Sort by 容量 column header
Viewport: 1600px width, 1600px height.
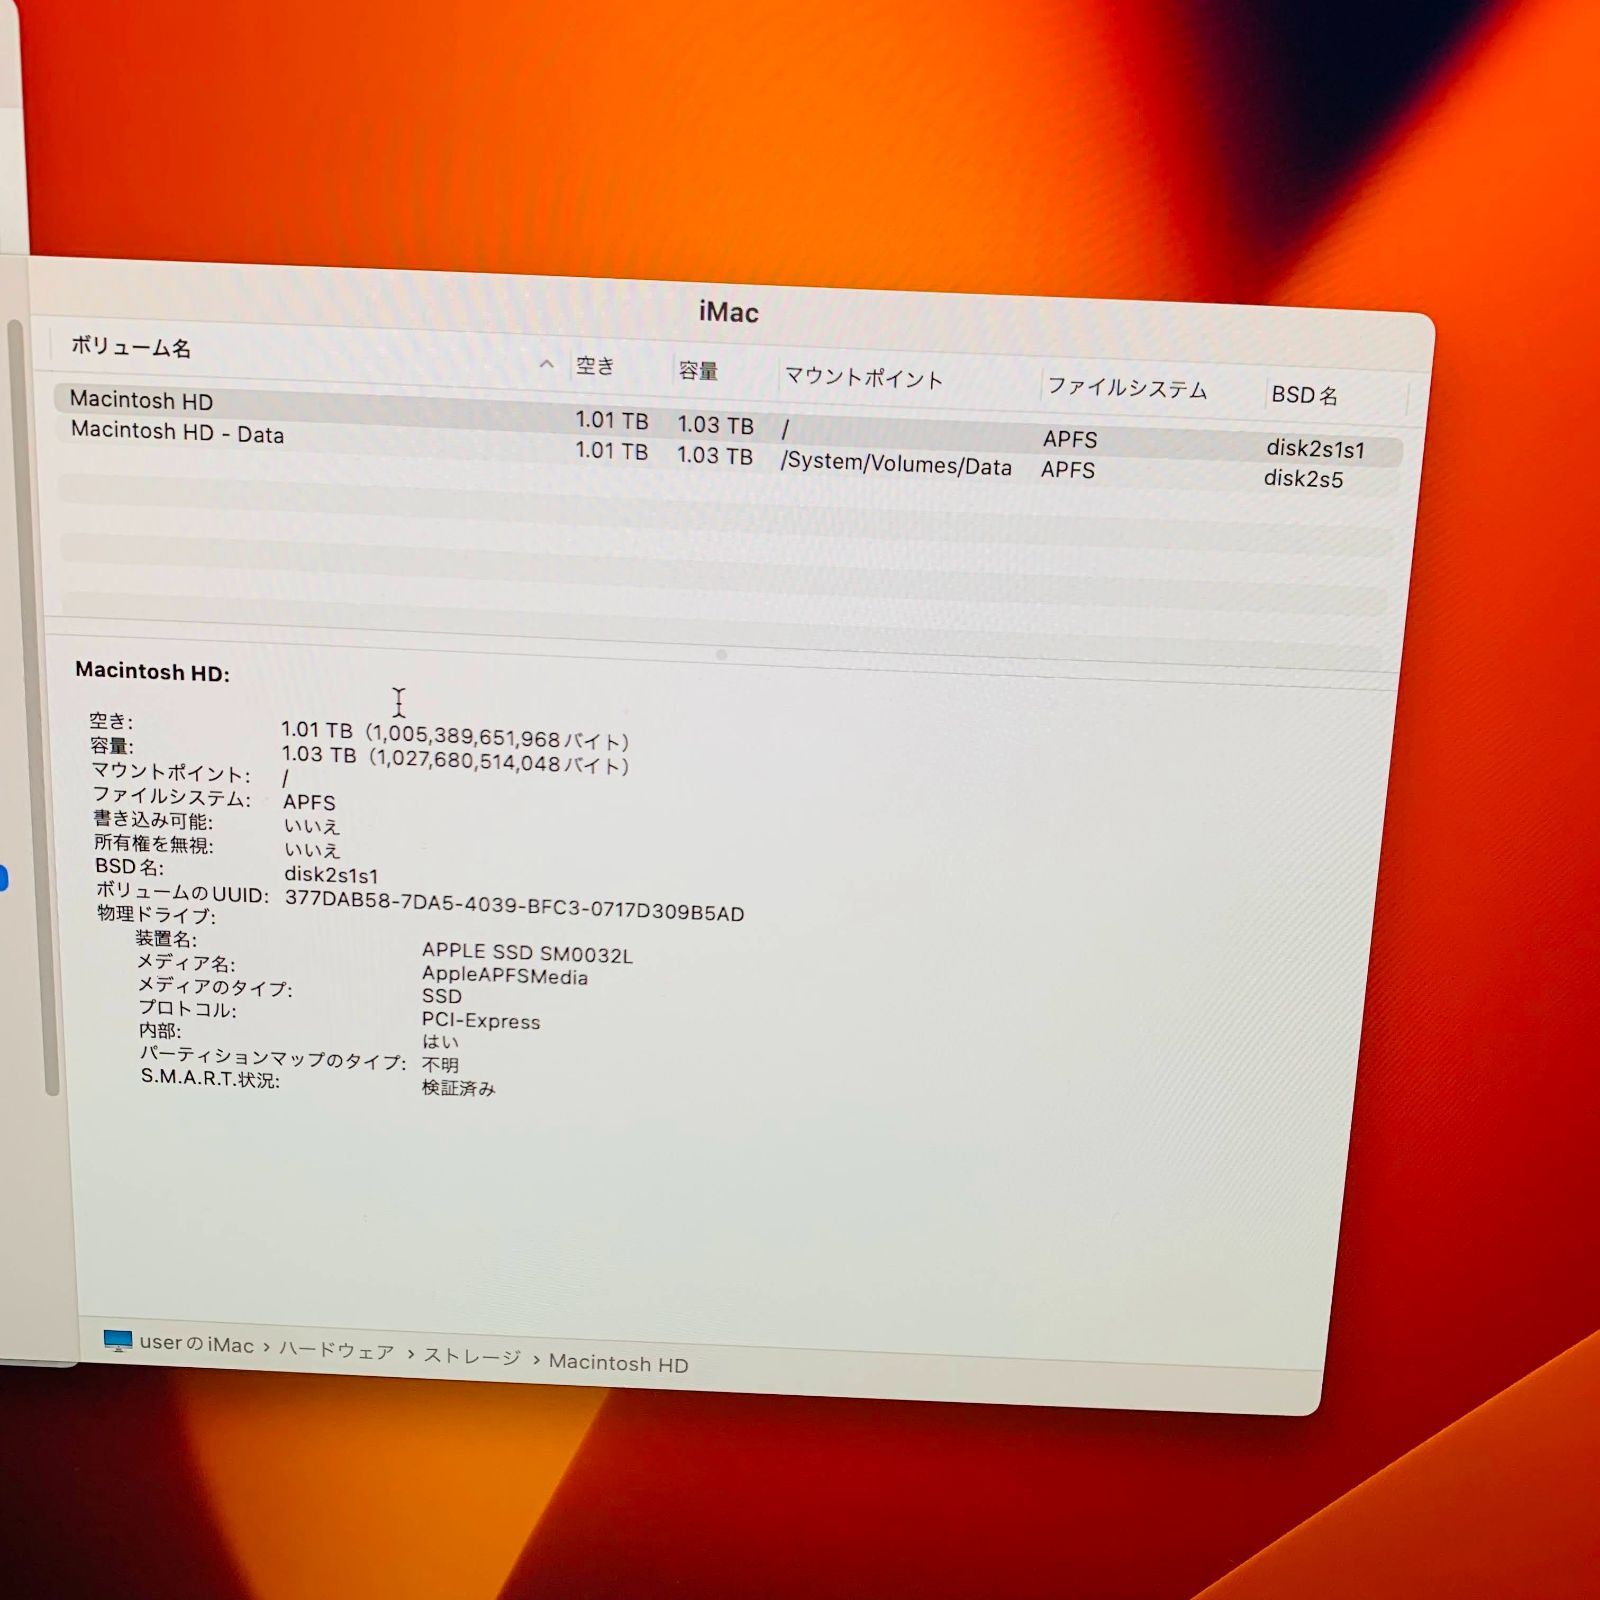click(x=698, y=371)
